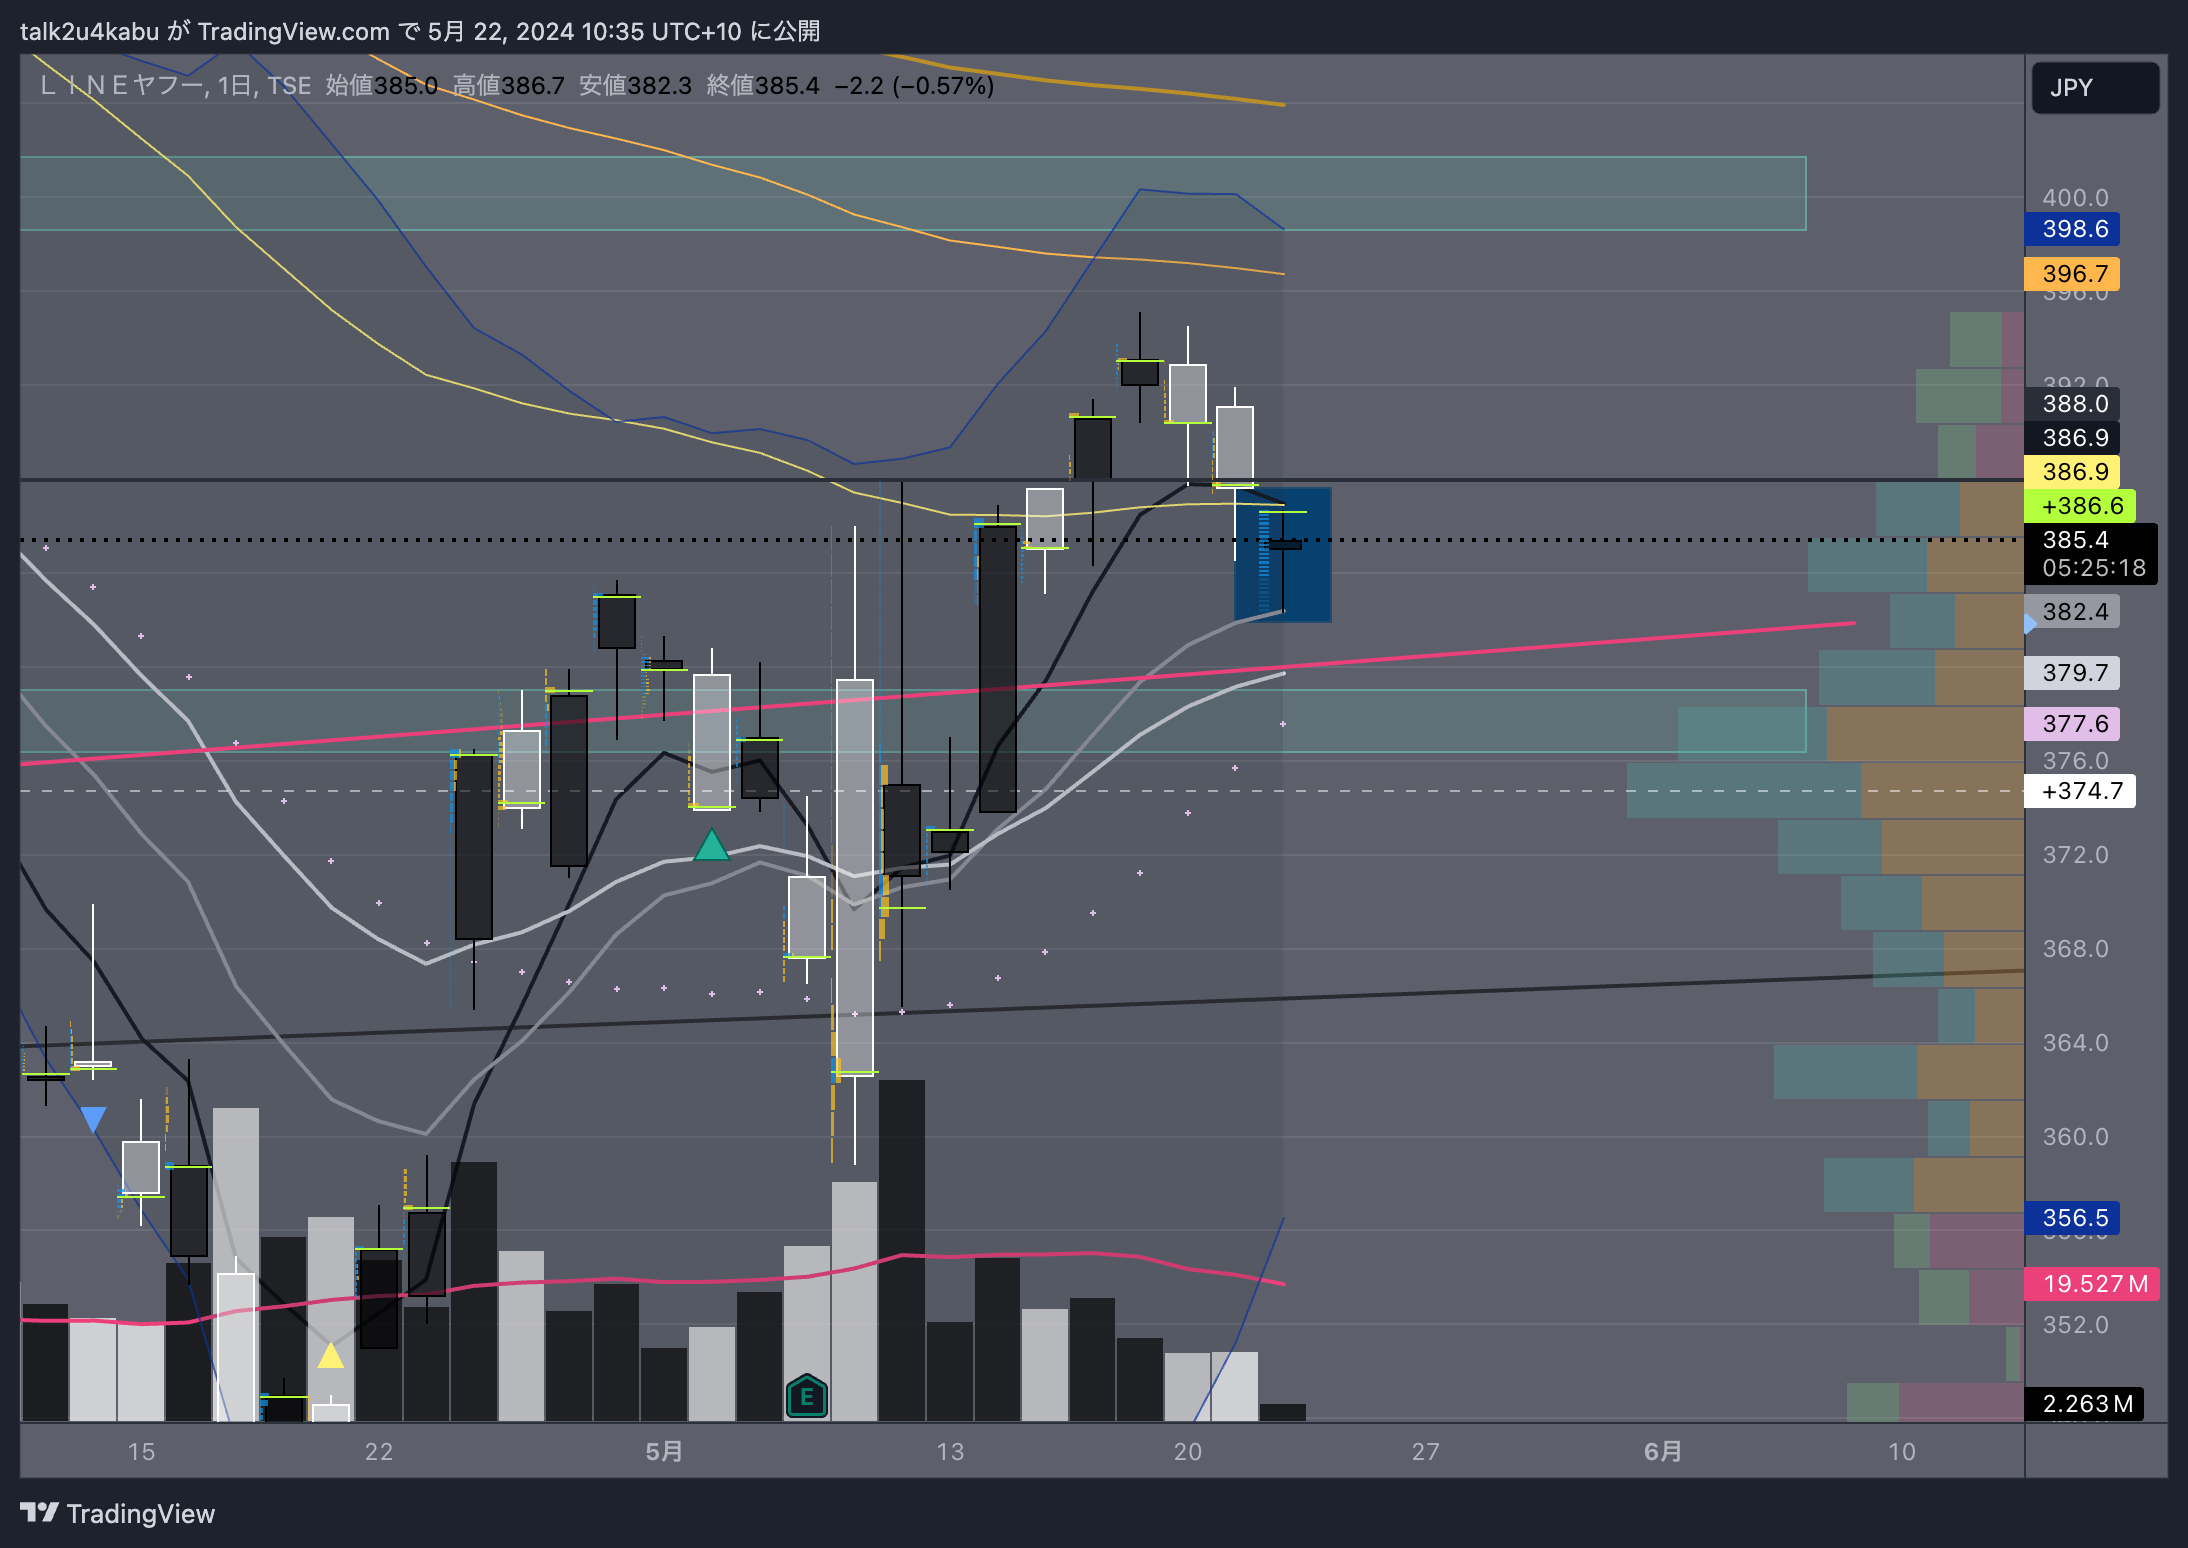Click the green earnings E marker icon
This screenshot has width=2188, height=1548.
806,1396
